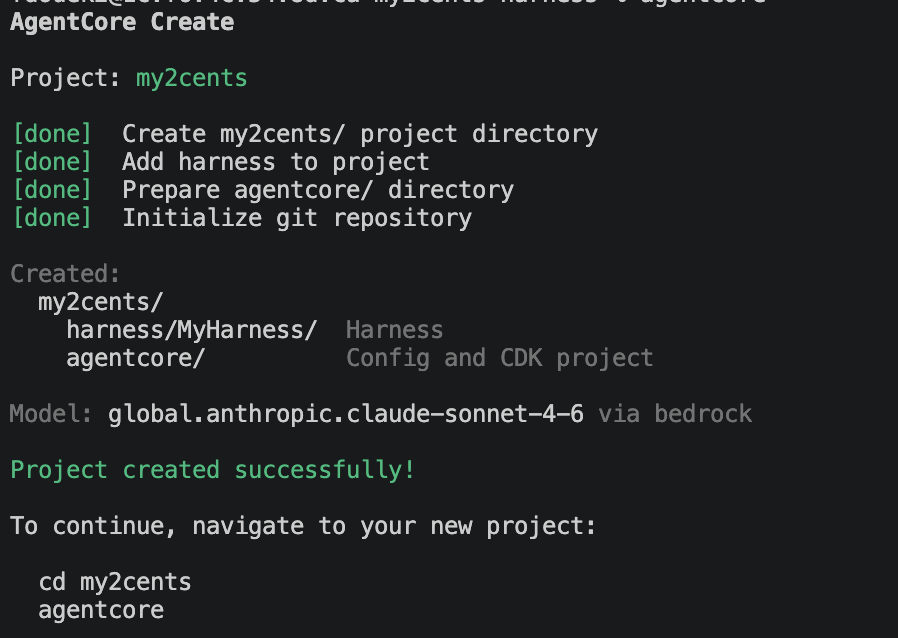Click the gray 'Model:' label
Viewport: 898px width, 638px height.
click(x=51, y=414)
